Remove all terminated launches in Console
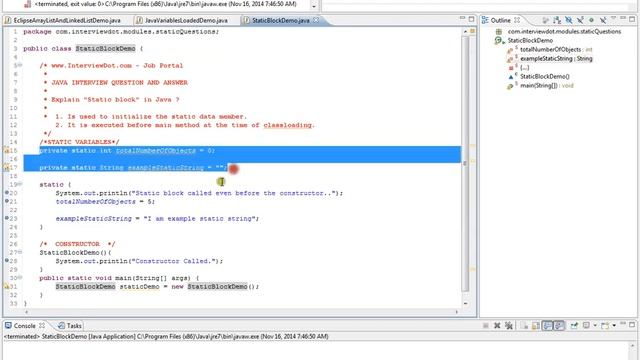The height and width of the screenshot is (360, 640). pyautogui.click(x=509, y=325)
